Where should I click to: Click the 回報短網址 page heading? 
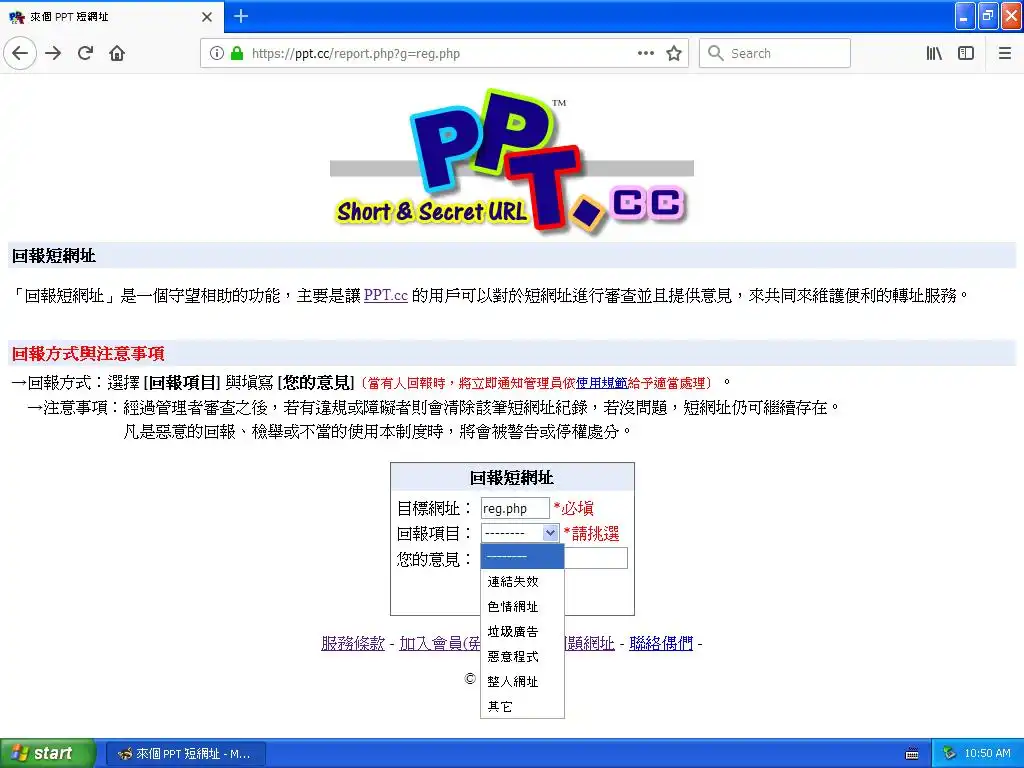tap(54, 255)
